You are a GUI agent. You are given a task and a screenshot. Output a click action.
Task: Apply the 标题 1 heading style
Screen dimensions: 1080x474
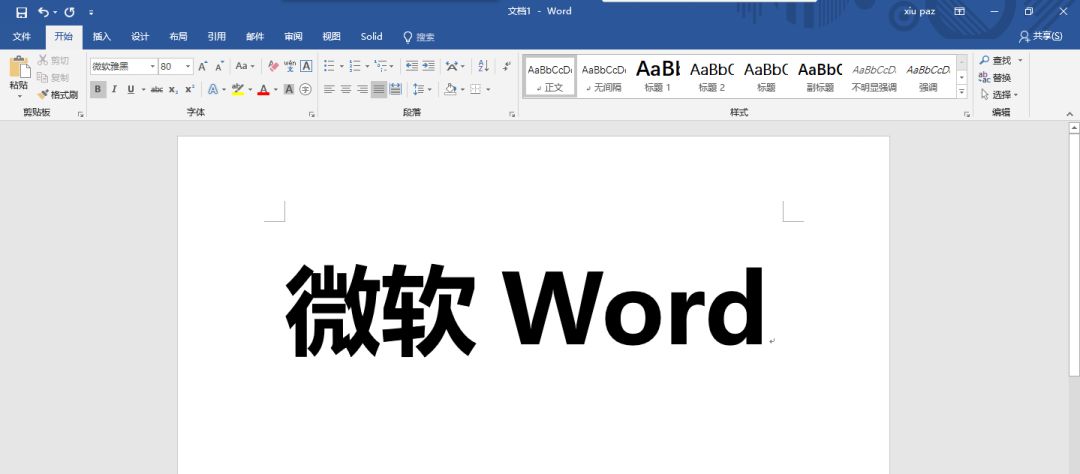658,75
